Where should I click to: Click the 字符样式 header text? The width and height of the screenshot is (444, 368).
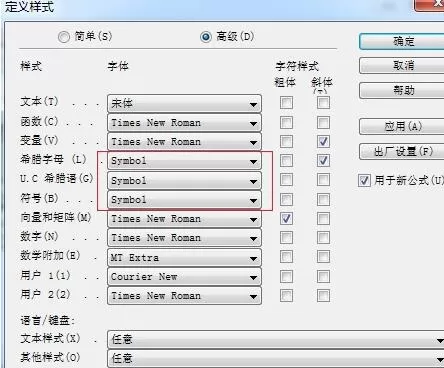(297, 66)
